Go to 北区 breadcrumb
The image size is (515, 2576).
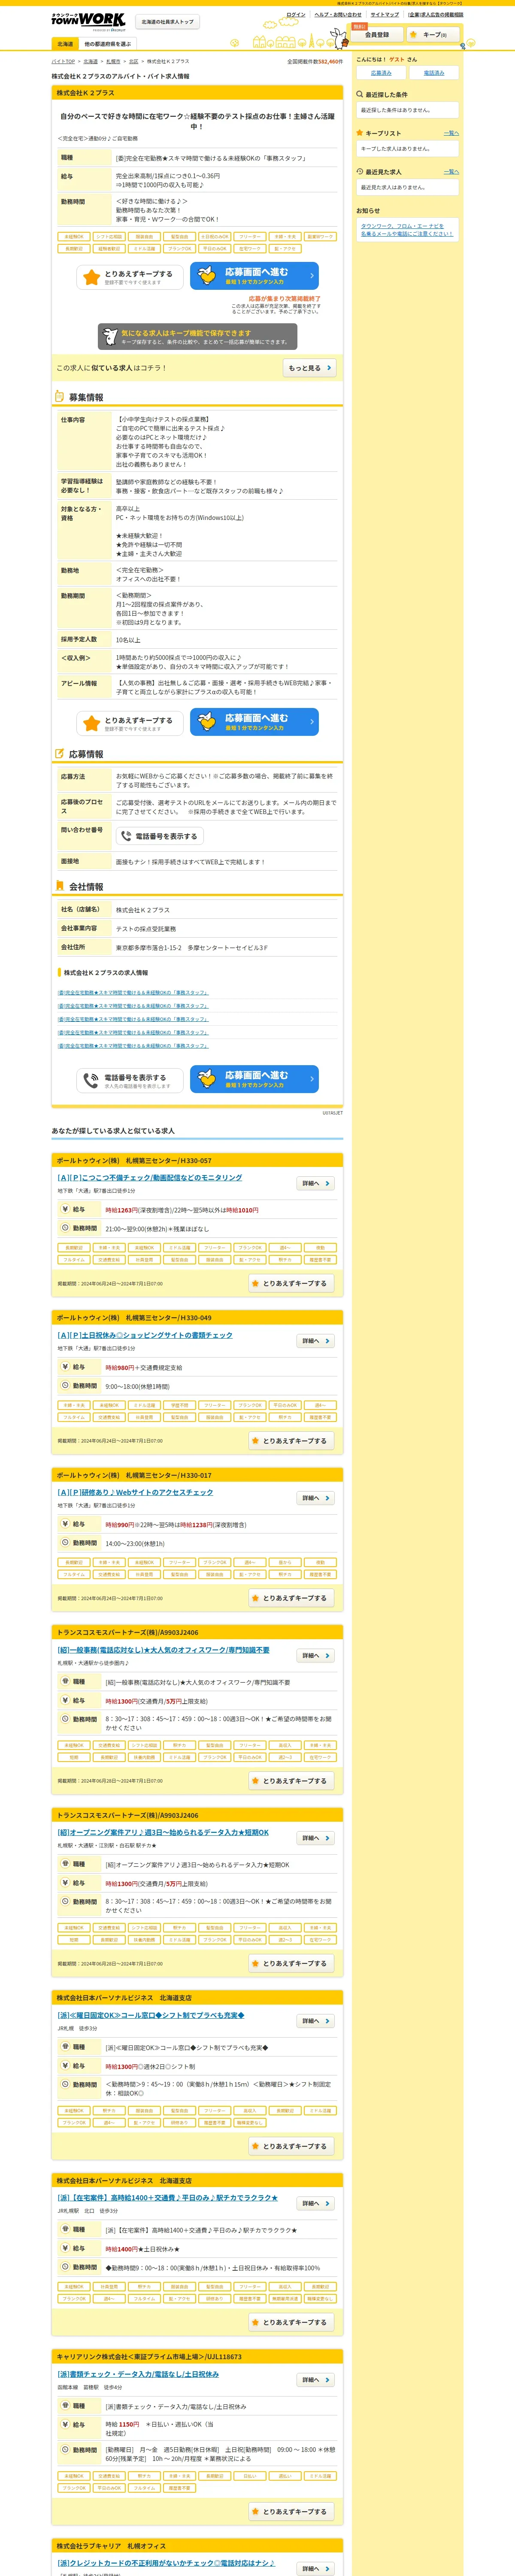(134, 61)
